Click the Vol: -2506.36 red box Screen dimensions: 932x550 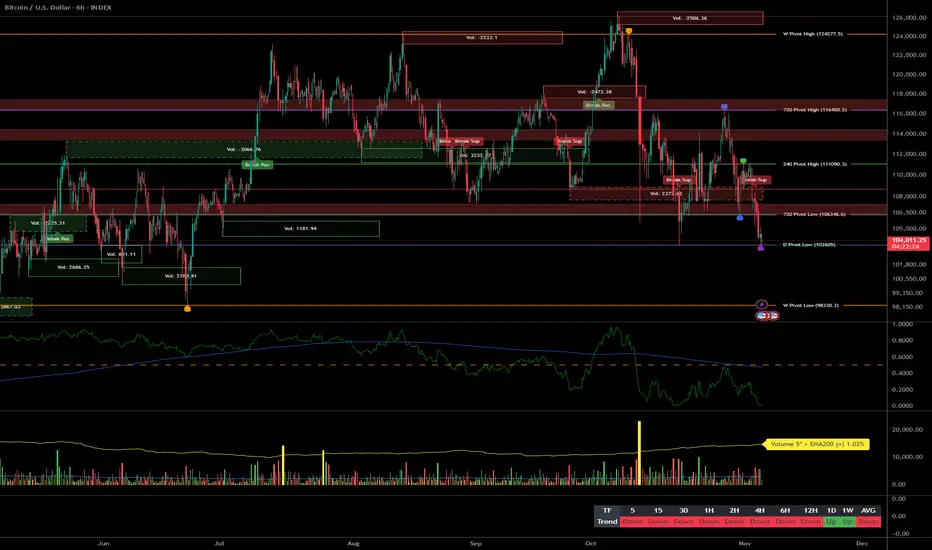[x=690, y=18]
